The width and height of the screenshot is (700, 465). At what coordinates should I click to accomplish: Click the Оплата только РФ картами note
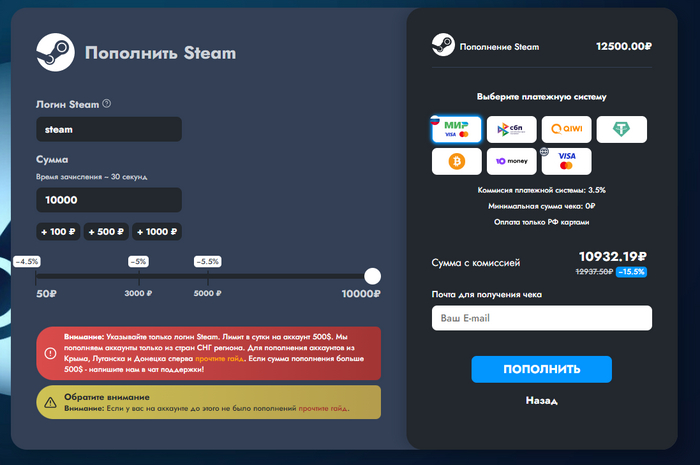(x=542, y=222)
